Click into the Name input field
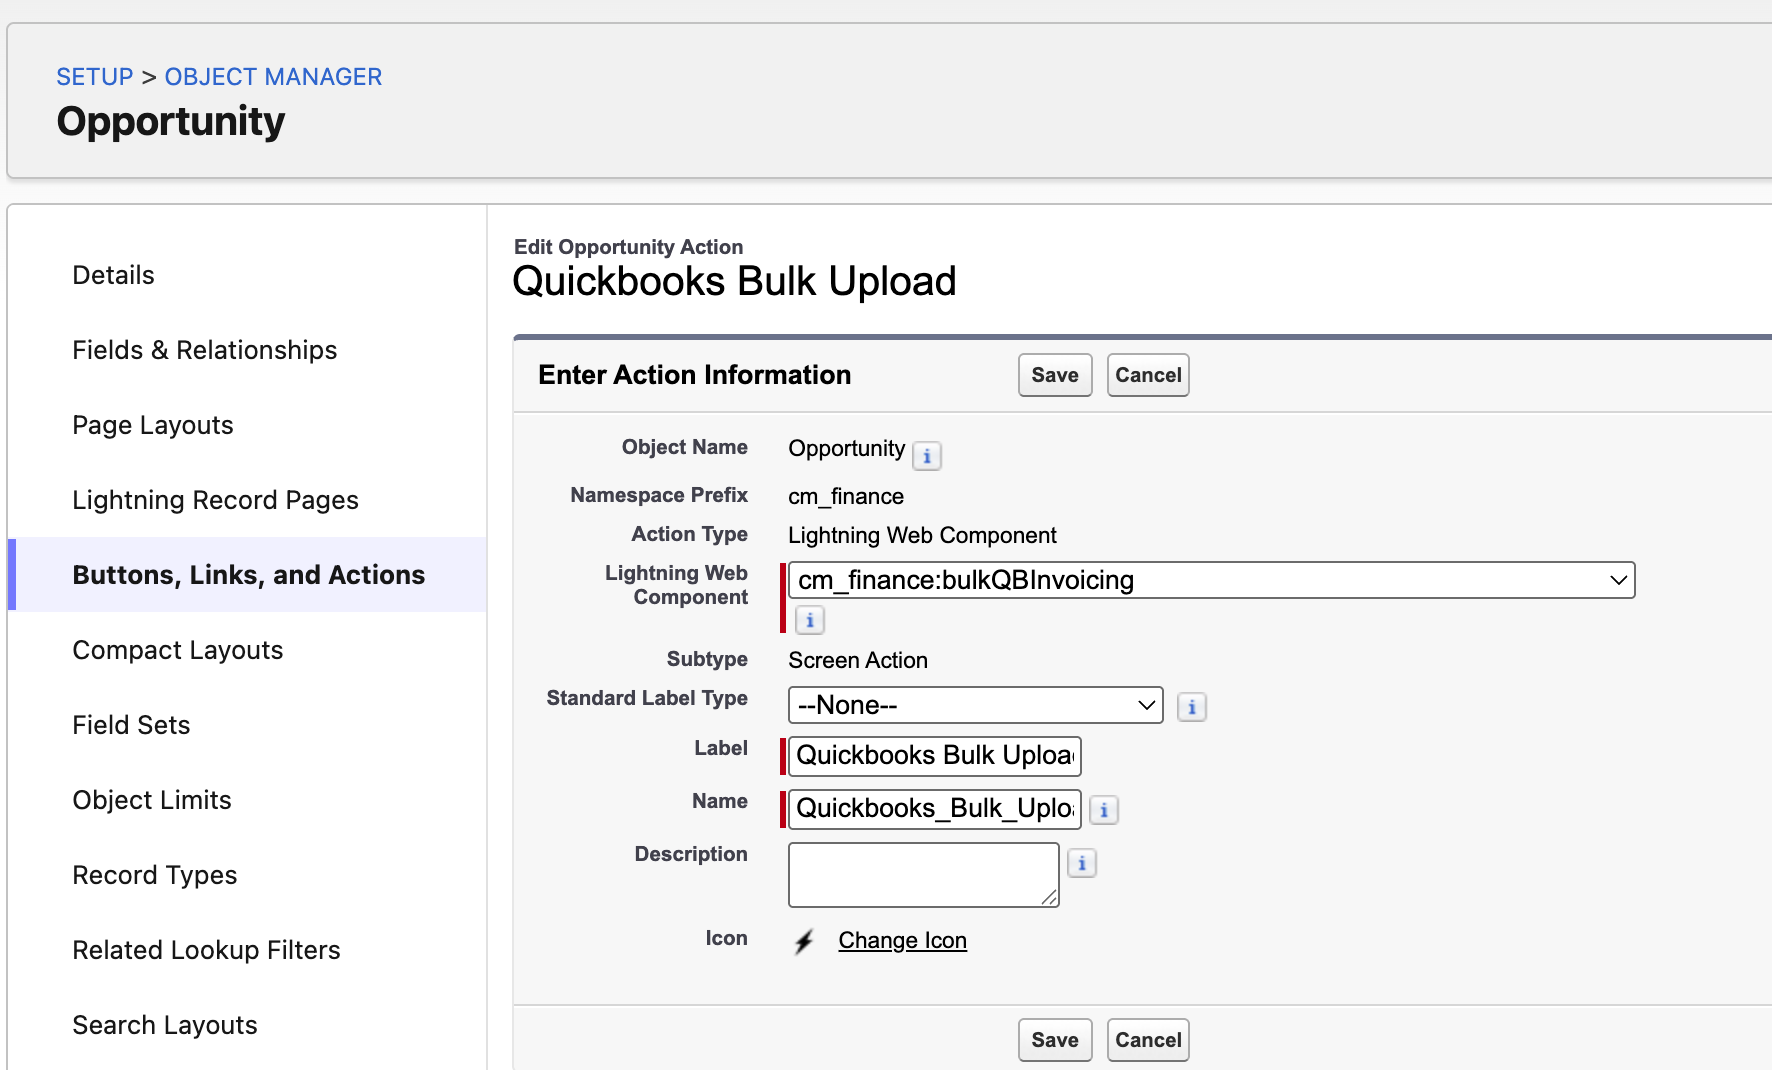The width and height of the screenshot is (1772, 1070). [x=935, y=809]
